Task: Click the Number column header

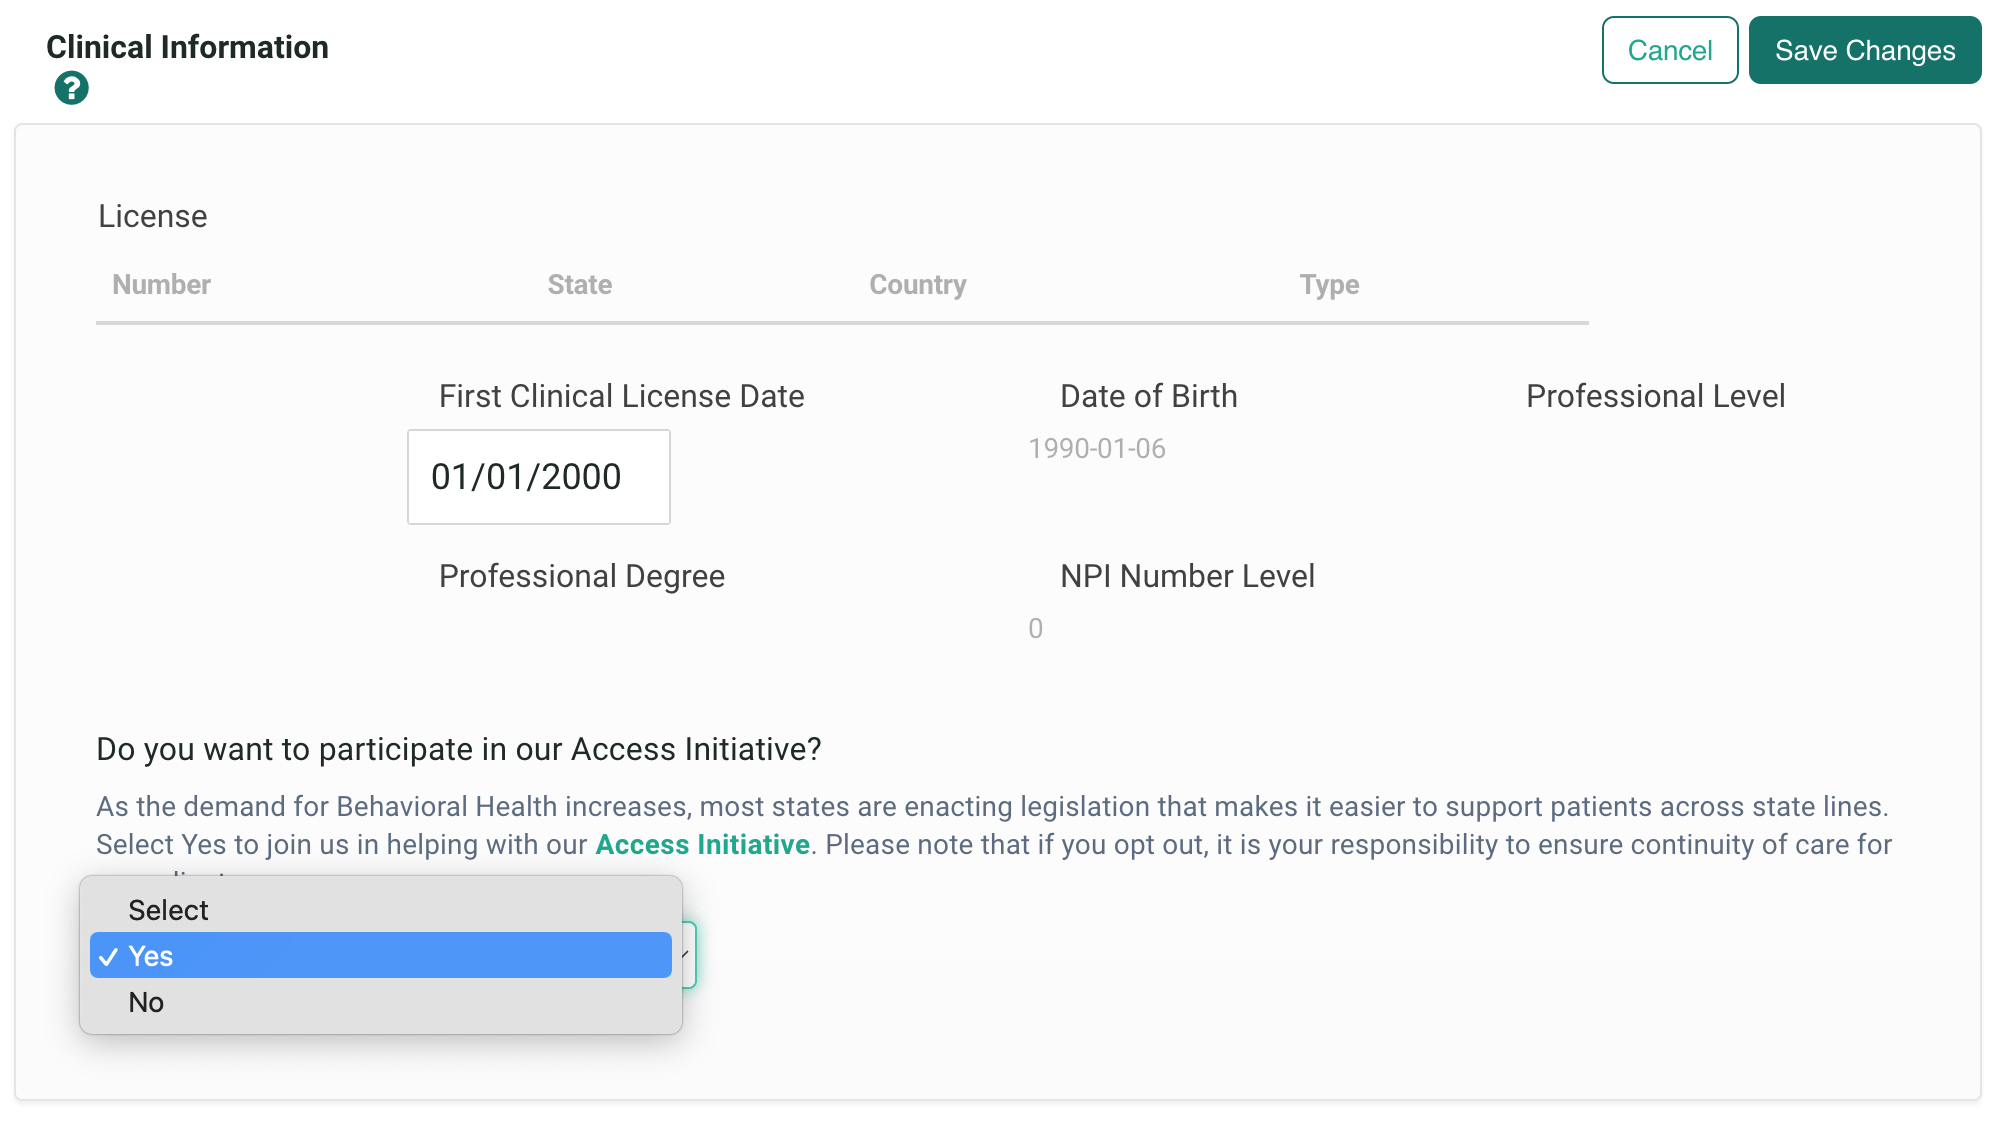Action: tap(161, 284)
